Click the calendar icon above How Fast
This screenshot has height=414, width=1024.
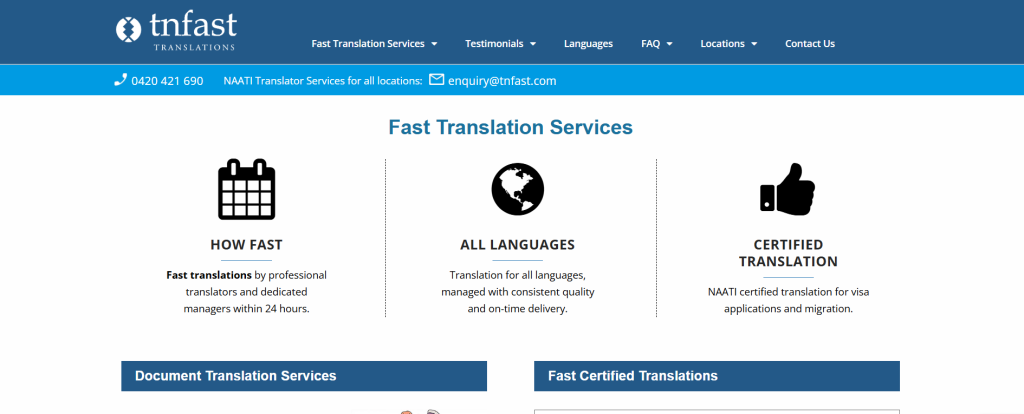pyautogui.click(x=246, y=189)
